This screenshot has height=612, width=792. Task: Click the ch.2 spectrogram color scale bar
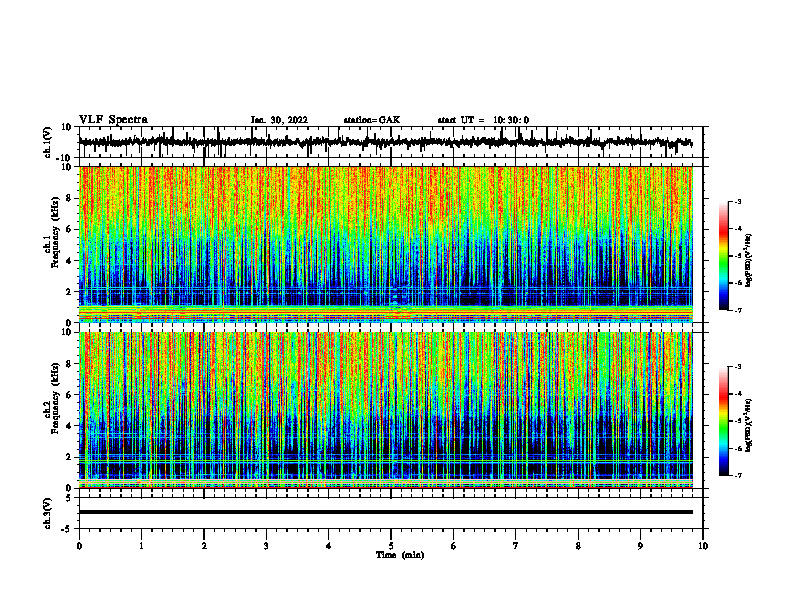tap(723, 421)
